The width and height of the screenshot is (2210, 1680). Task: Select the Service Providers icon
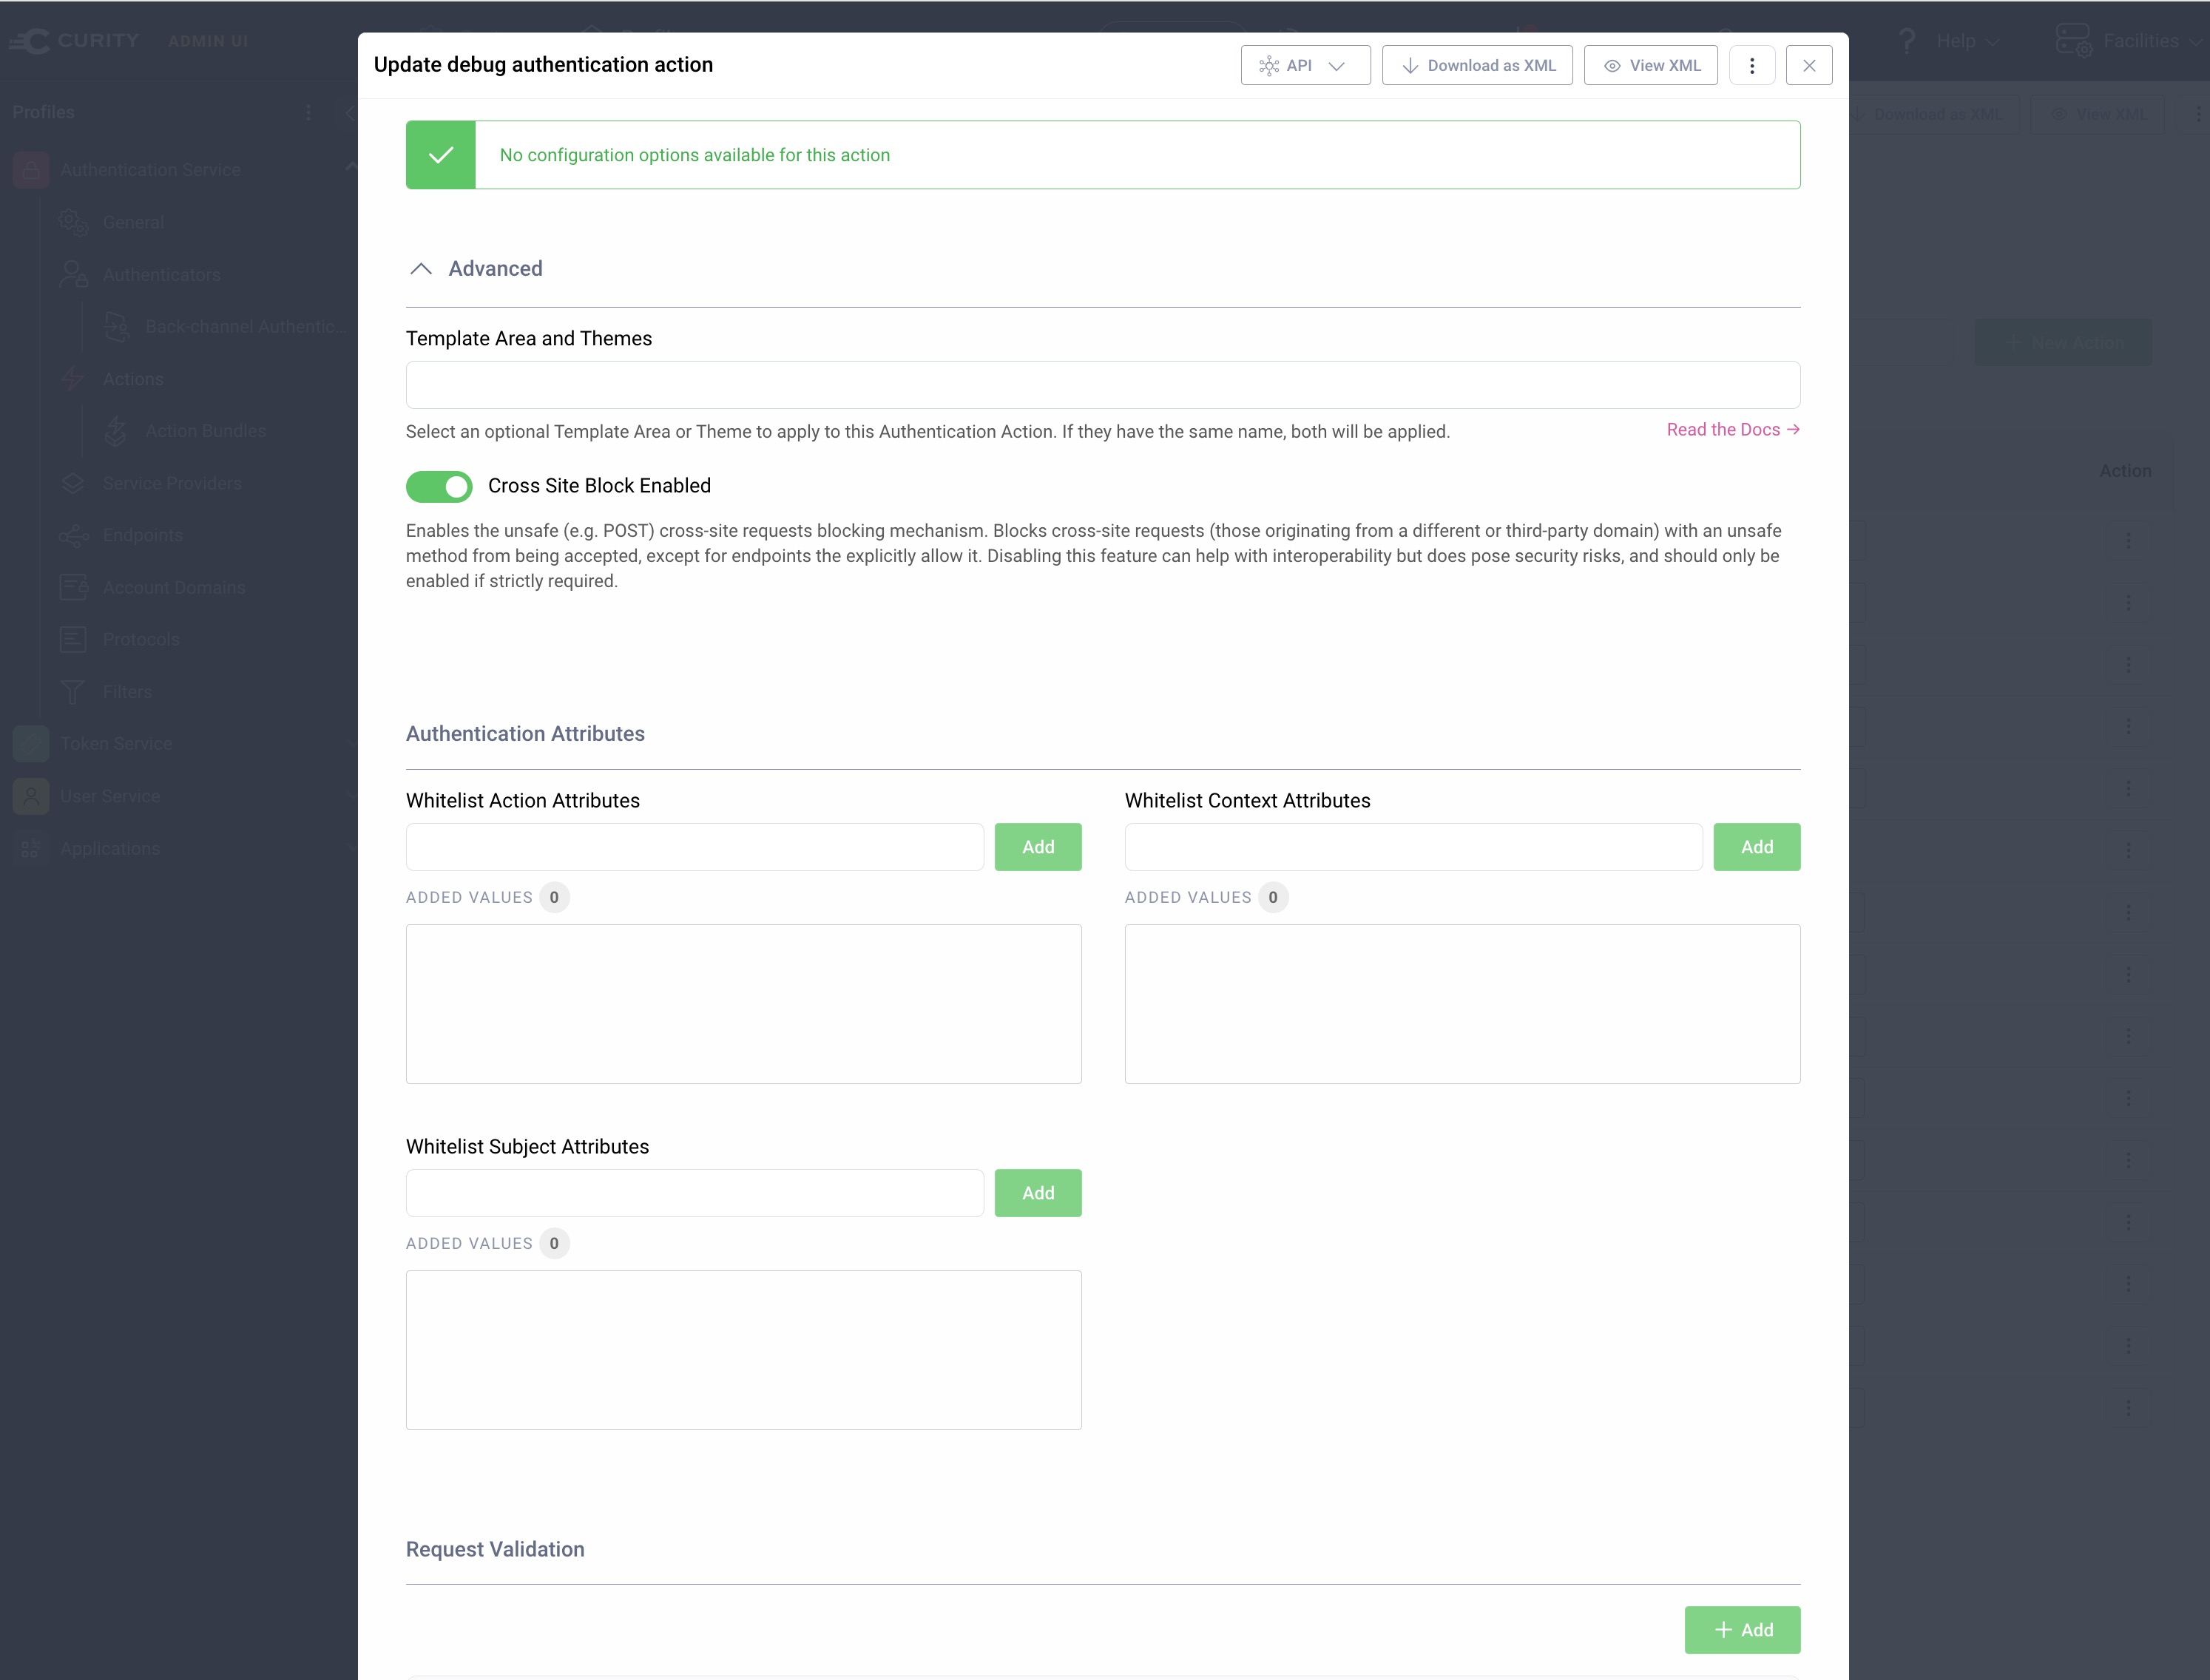click(x=72, y=483)
